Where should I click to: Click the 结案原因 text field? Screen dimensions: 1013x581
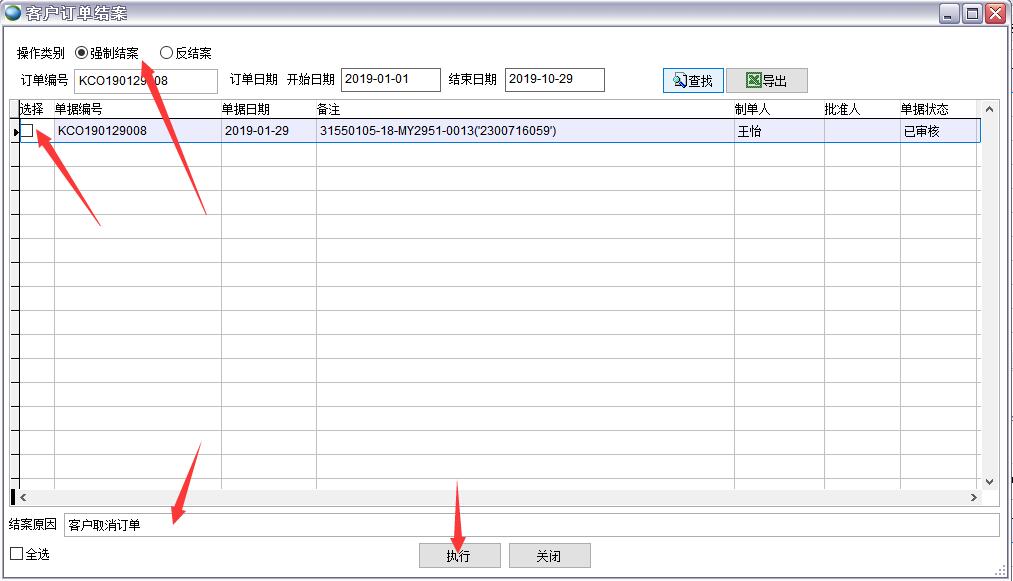click(x=530, y=525)
